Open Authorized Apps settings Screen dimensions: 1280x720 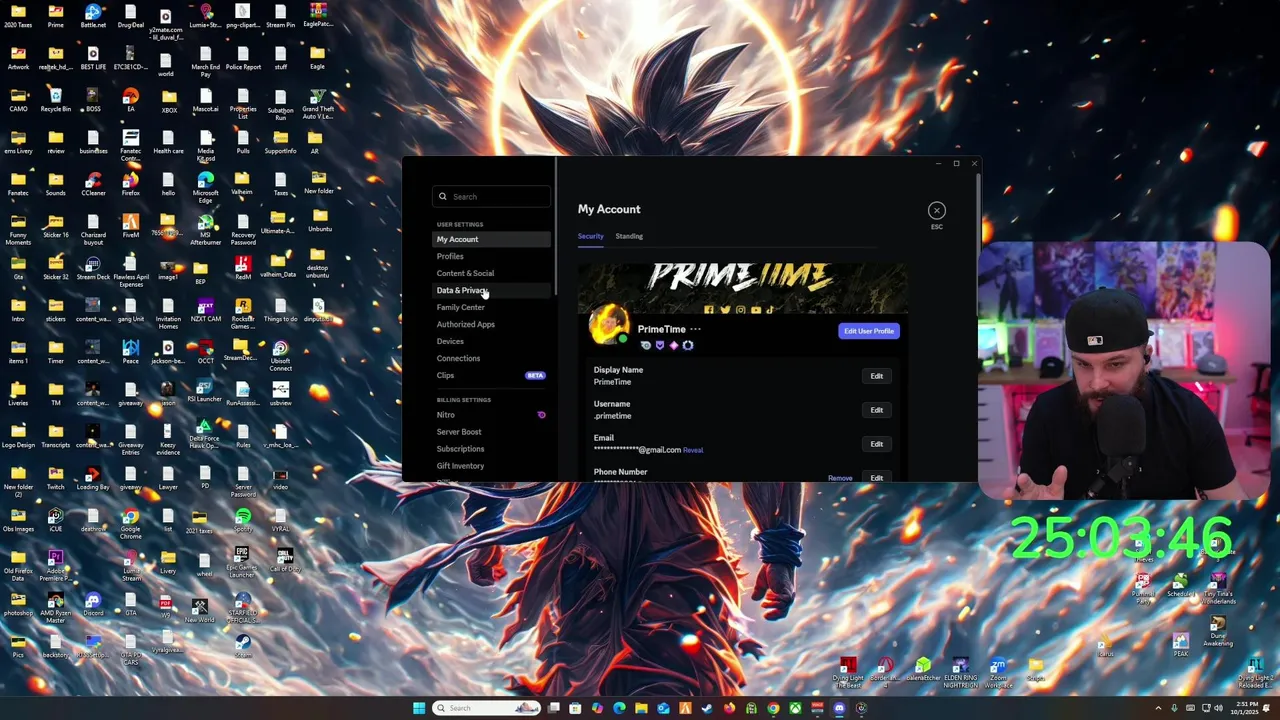tap(491, 324)
